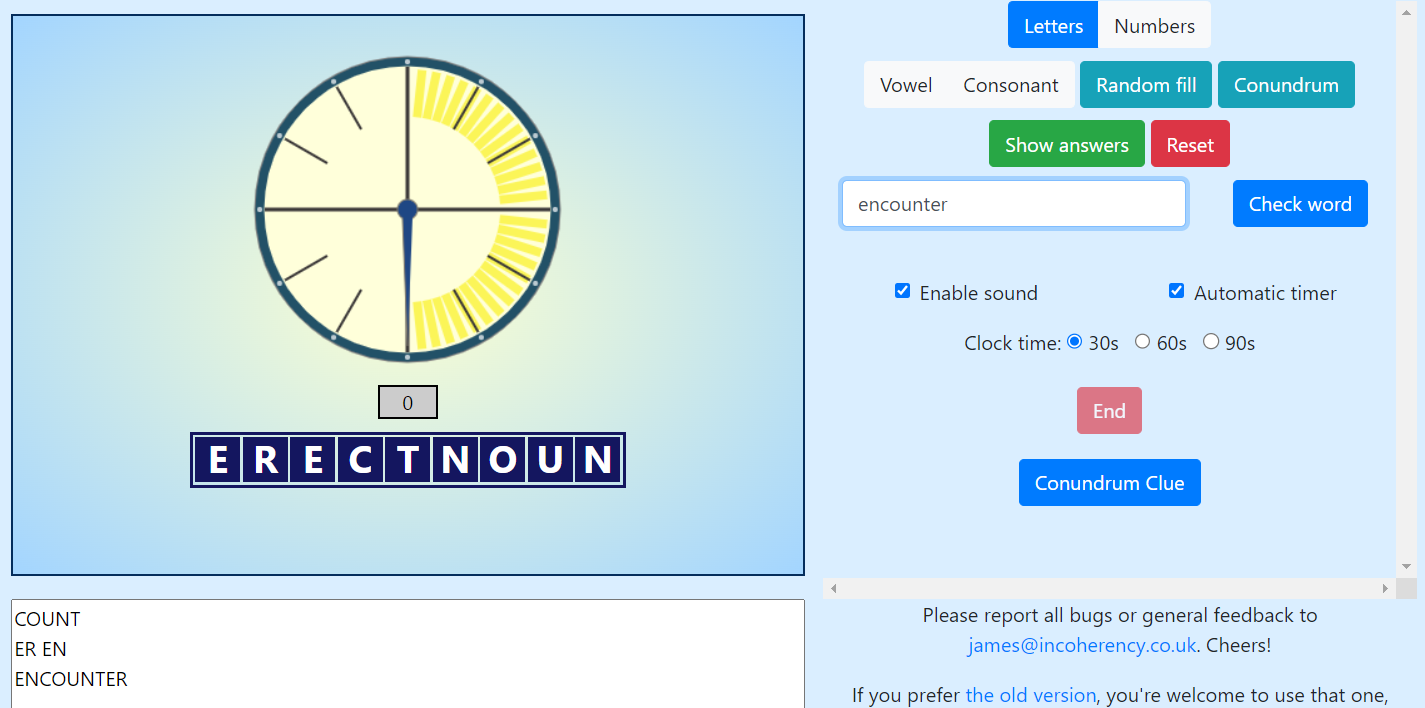End the current round
This screenshot has height=708, width=1425.
(1109, 411)
